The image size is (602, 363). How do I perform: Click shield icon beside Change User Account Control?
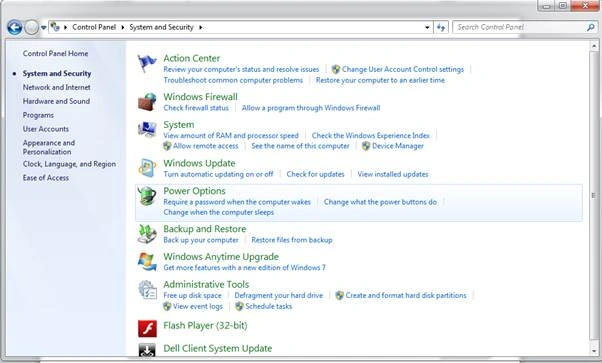click(336, 69)
